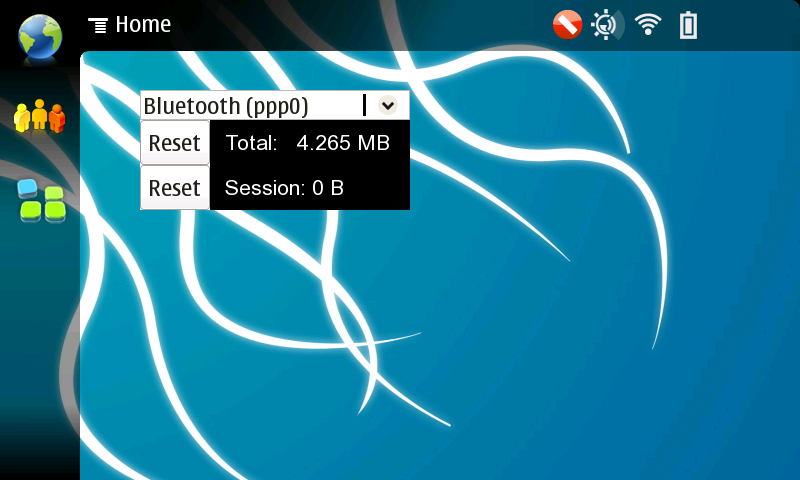This screenshot has height=480, width=800.
Task: Click the vertical separator in the interface selector
Action: [x=364, y=105]
